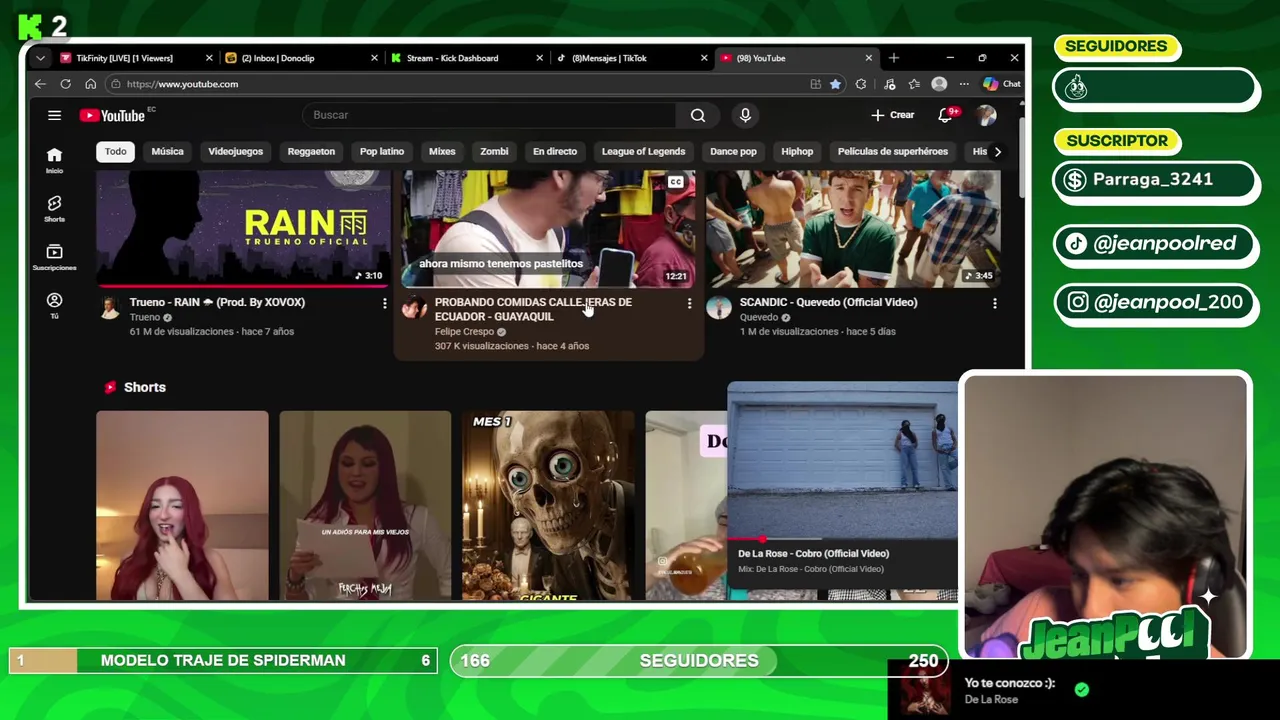The image size is (1280, 720).
Task: Select the Música filter chip
Action: 168,152
